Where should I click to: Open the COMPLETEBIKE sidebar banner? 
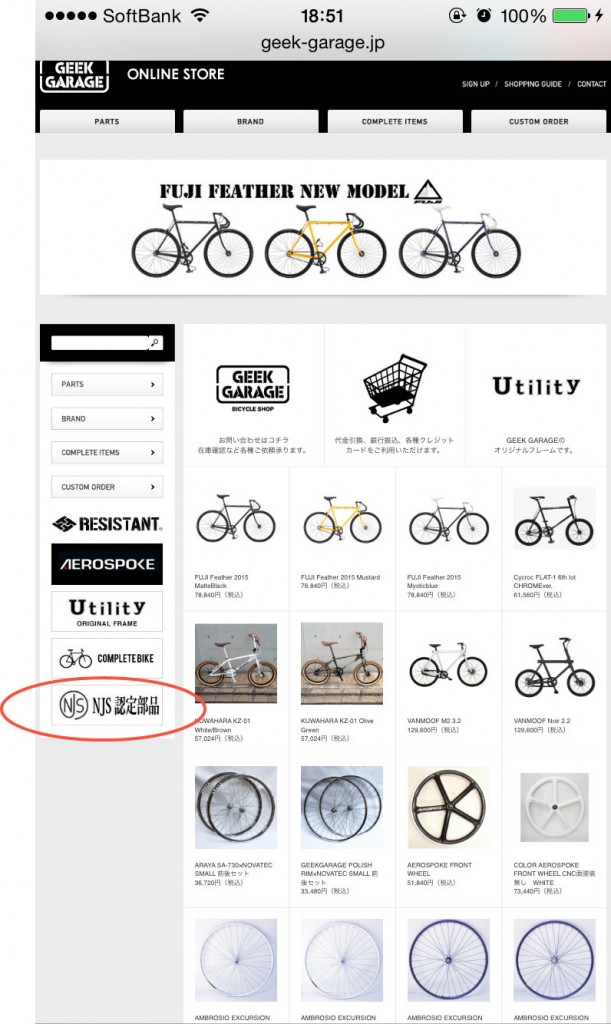click(107, 658)
